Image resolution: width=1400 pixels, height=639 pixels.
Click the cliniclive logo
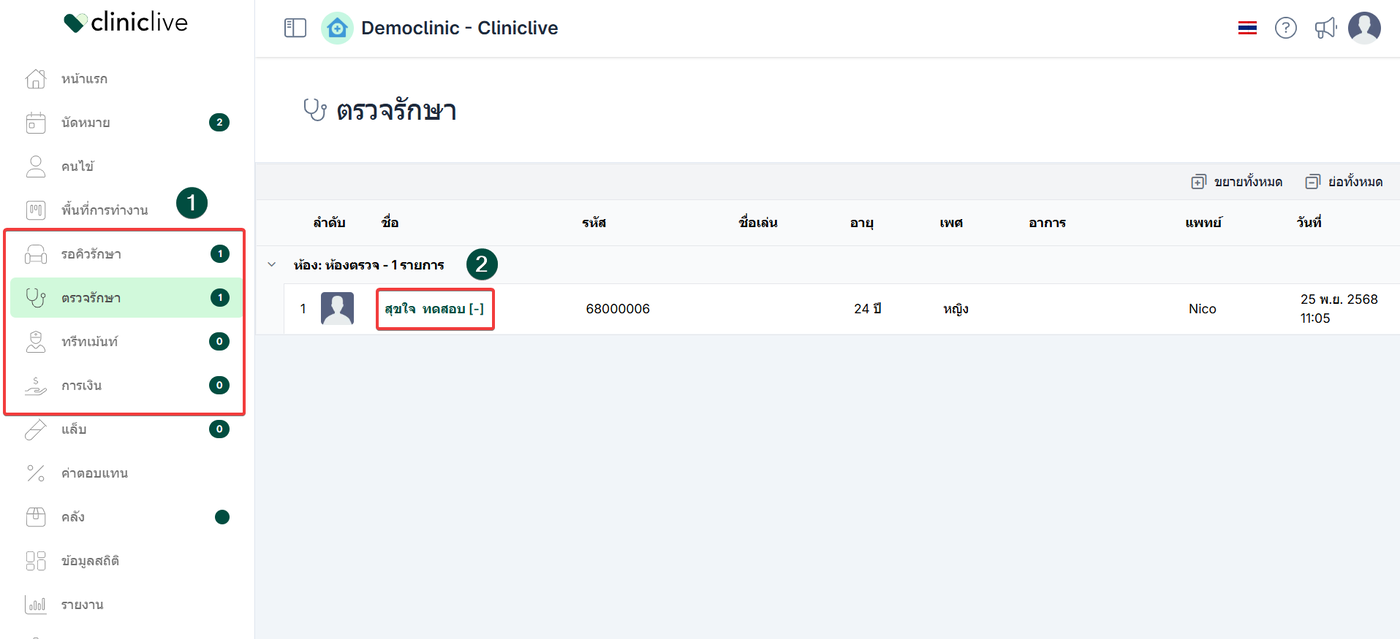(x=125, y=22)
